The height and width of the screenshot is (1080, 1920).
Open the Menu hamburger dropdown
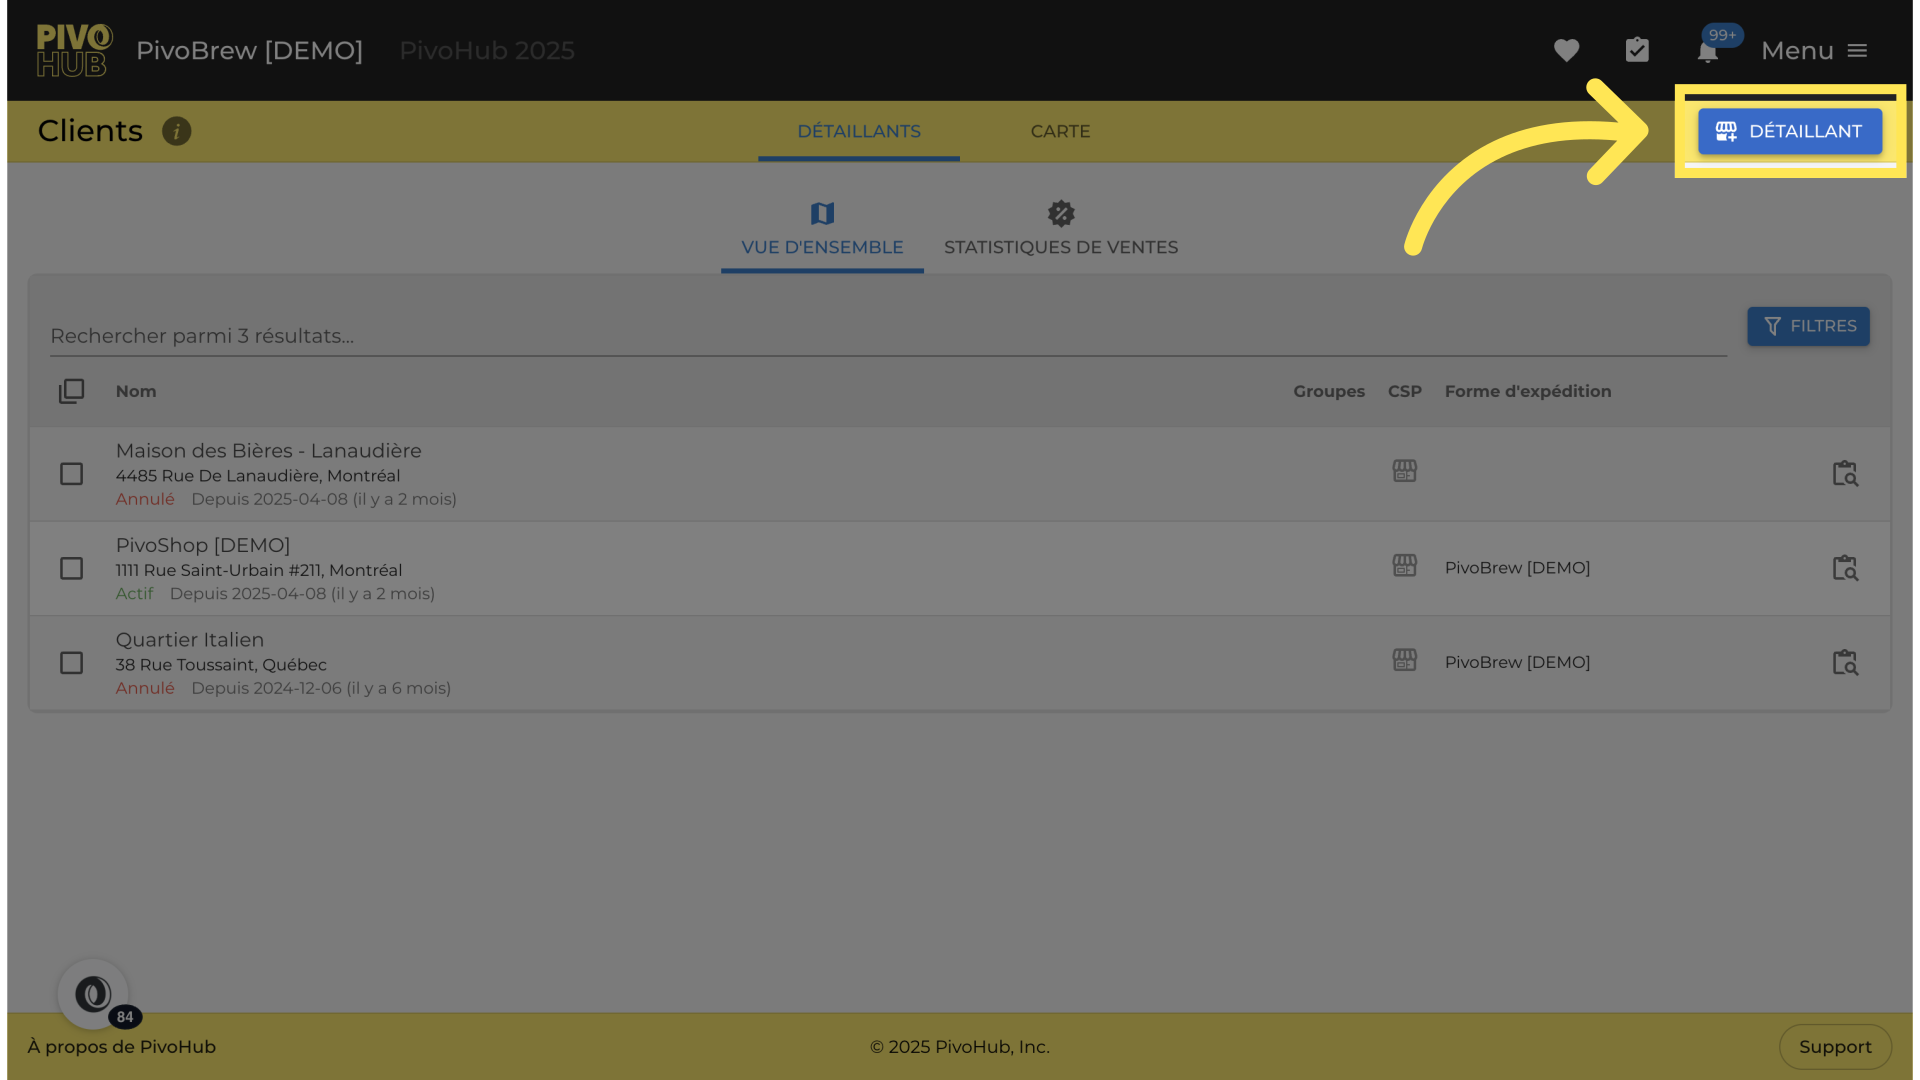[x=1814, y=50]
